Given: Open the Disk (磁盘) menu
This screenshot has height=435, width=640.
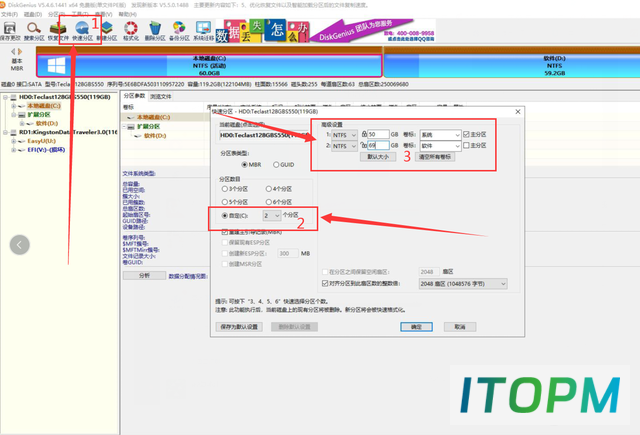Looking at the screenshot, I should click(33, 14).
